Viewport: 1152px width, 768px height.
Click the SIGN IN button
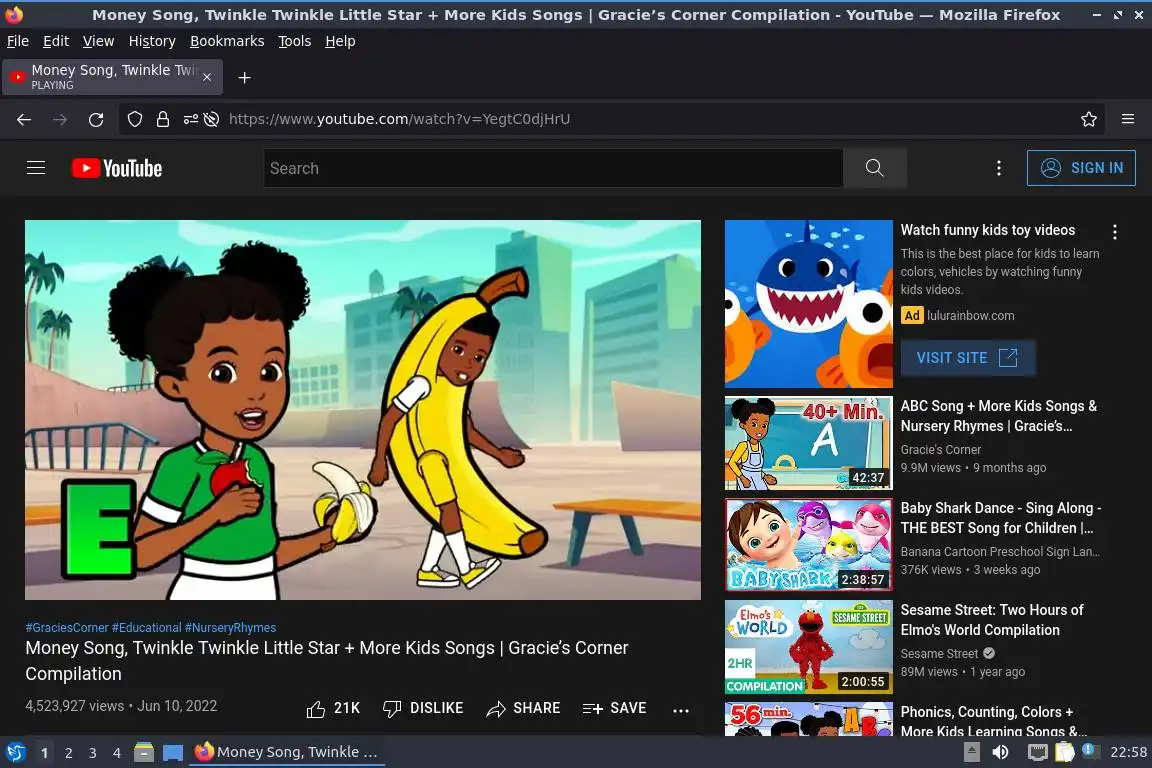1081,168
